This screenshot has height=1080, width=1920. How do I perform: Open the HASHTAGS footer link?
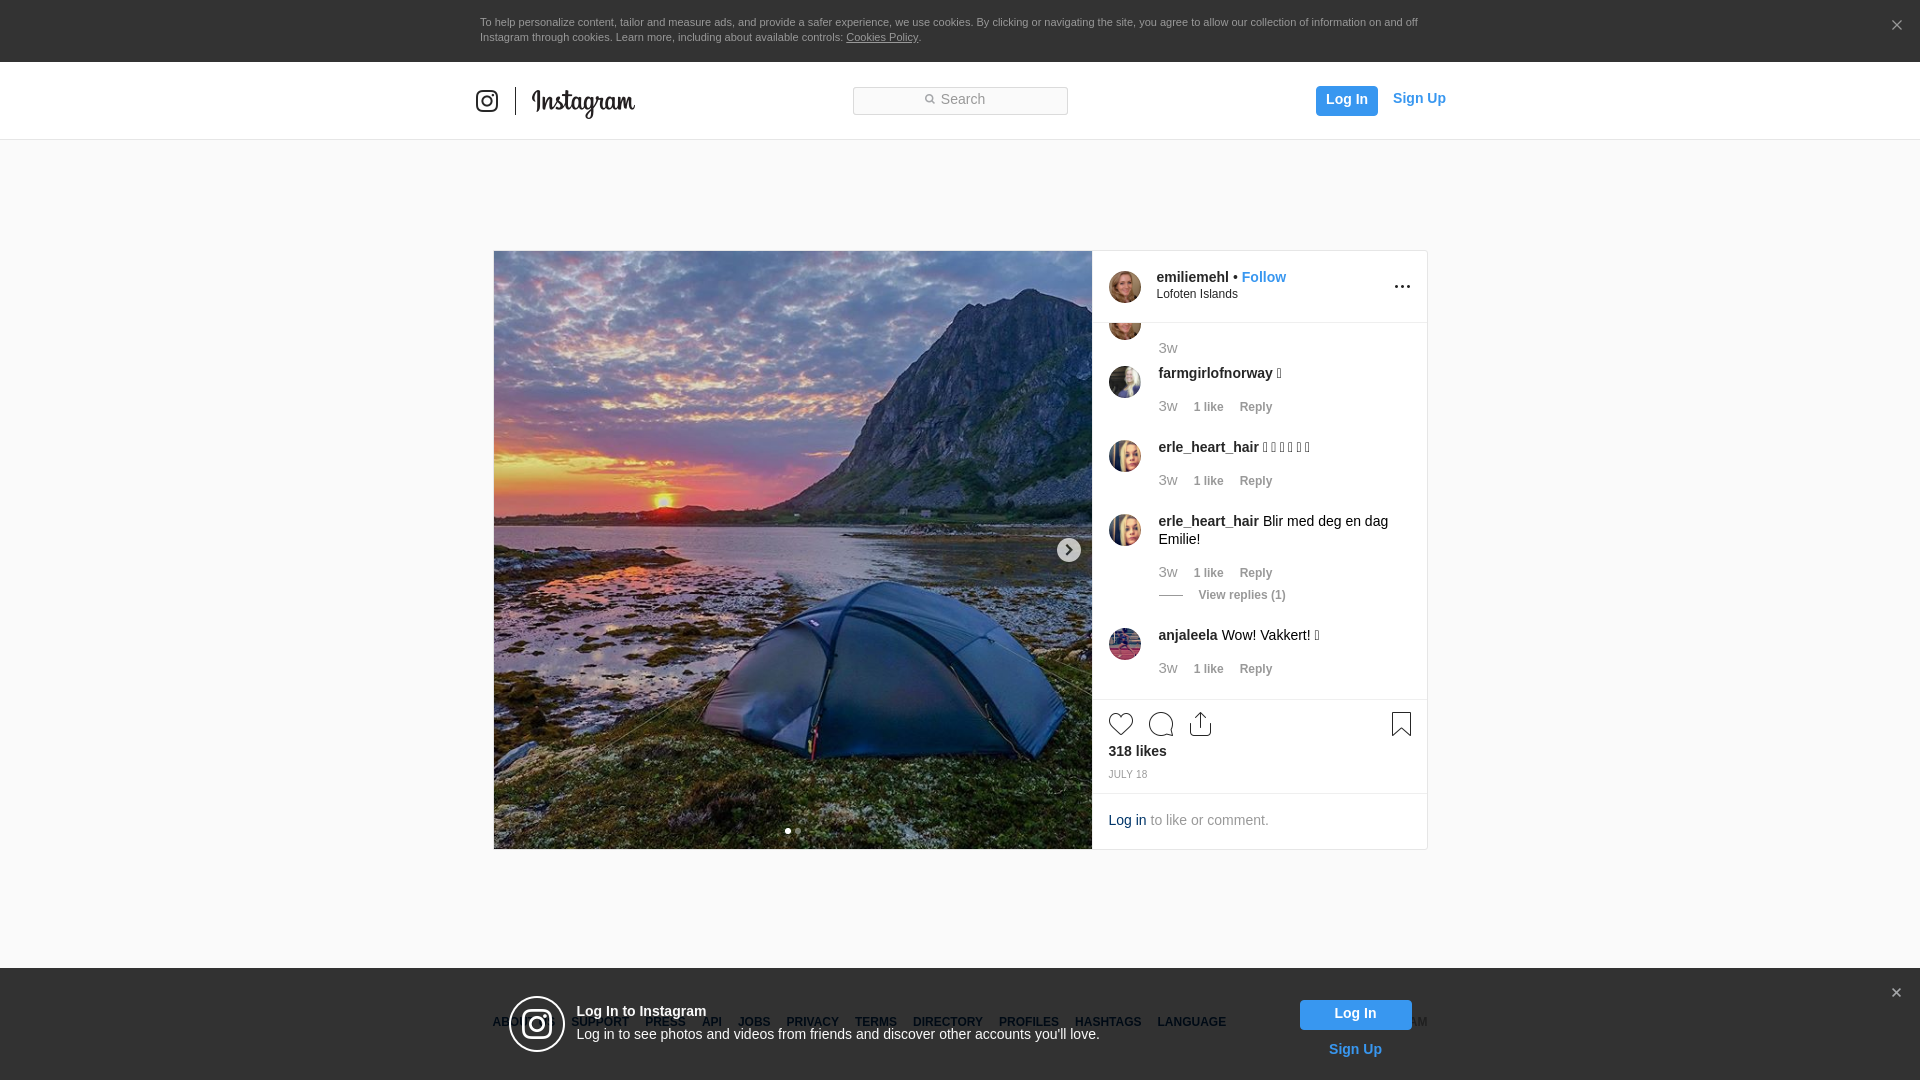pyautogui.click(x=1108, y=1022)
